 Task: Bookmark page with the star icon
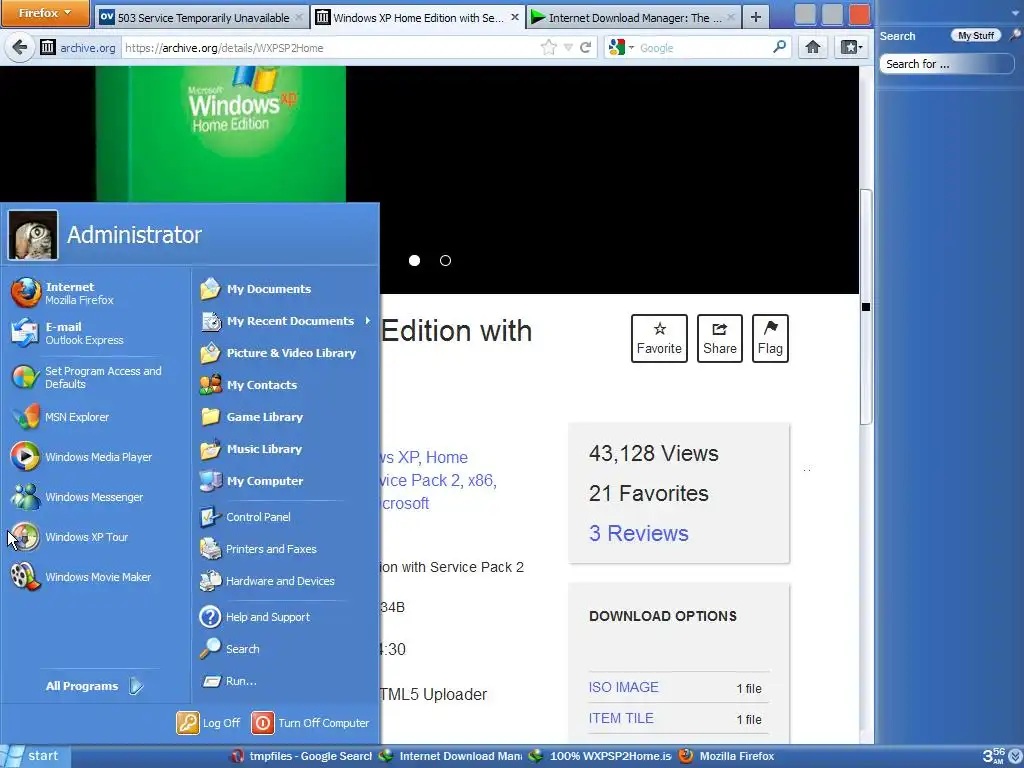pyautogui.click(x=549, y=47)
